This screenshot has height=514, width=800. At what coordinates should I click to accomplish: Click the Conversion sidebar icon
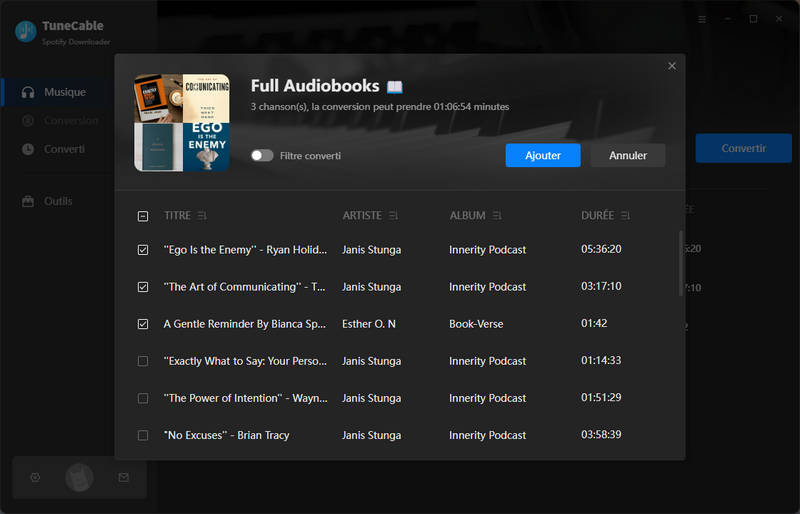pos(28,120)
